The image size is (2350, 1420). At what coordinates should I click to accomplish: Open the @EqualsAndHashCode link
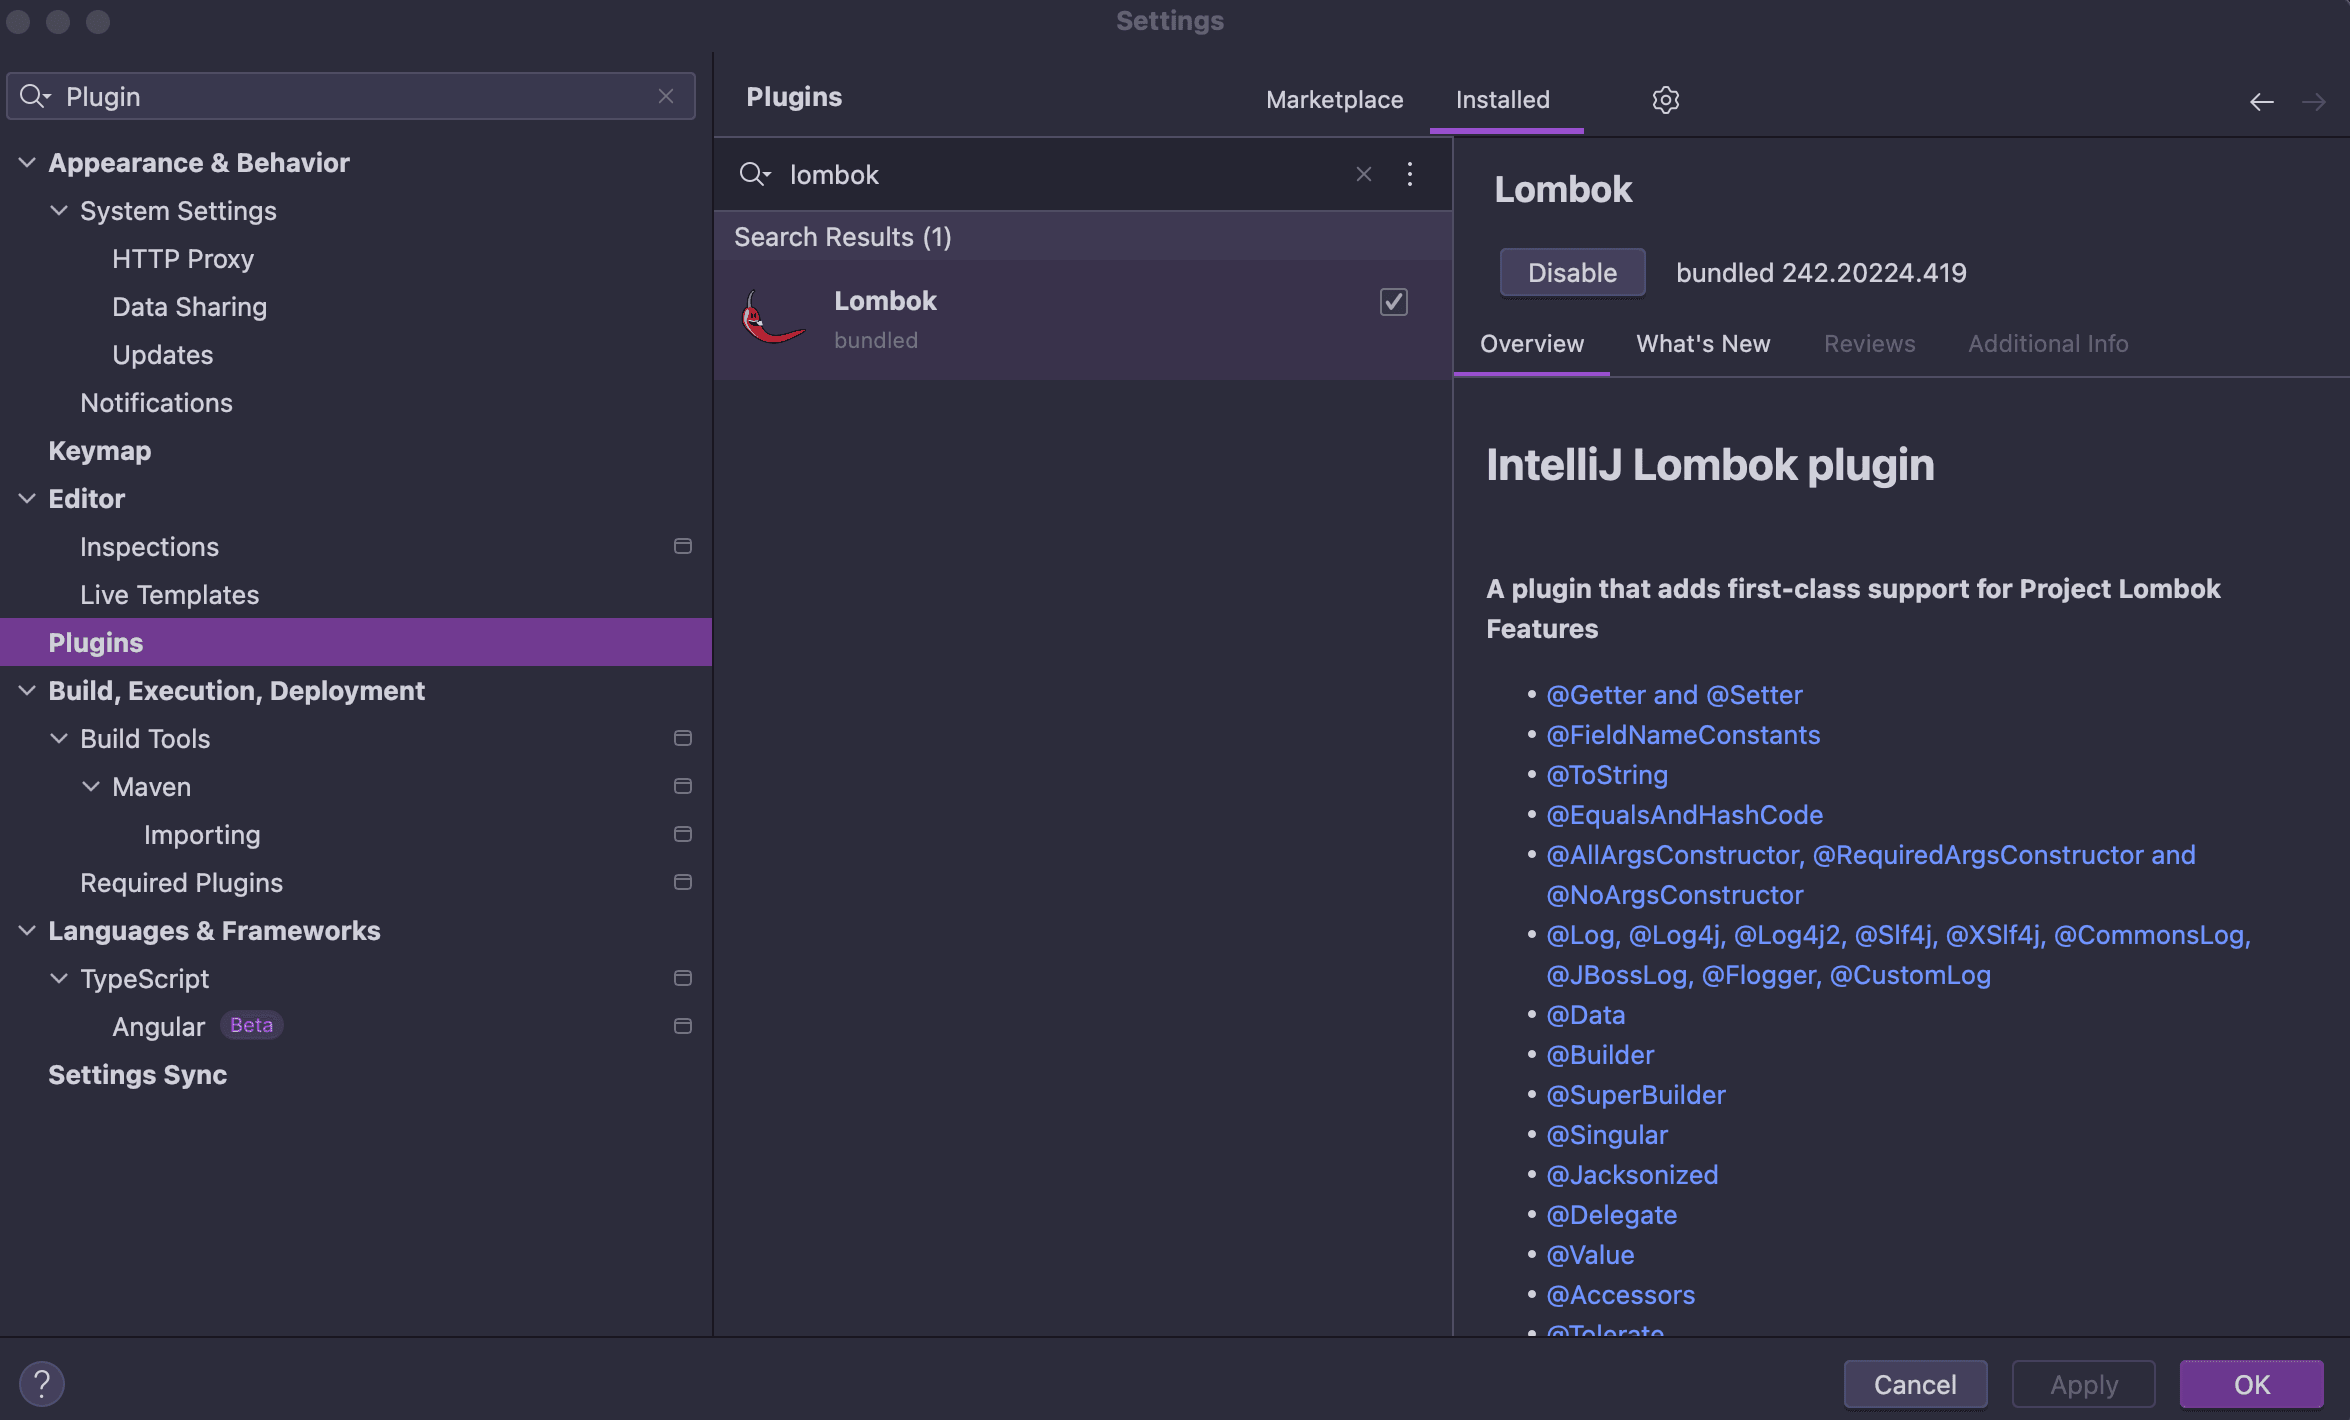[x=1684, y=814]
